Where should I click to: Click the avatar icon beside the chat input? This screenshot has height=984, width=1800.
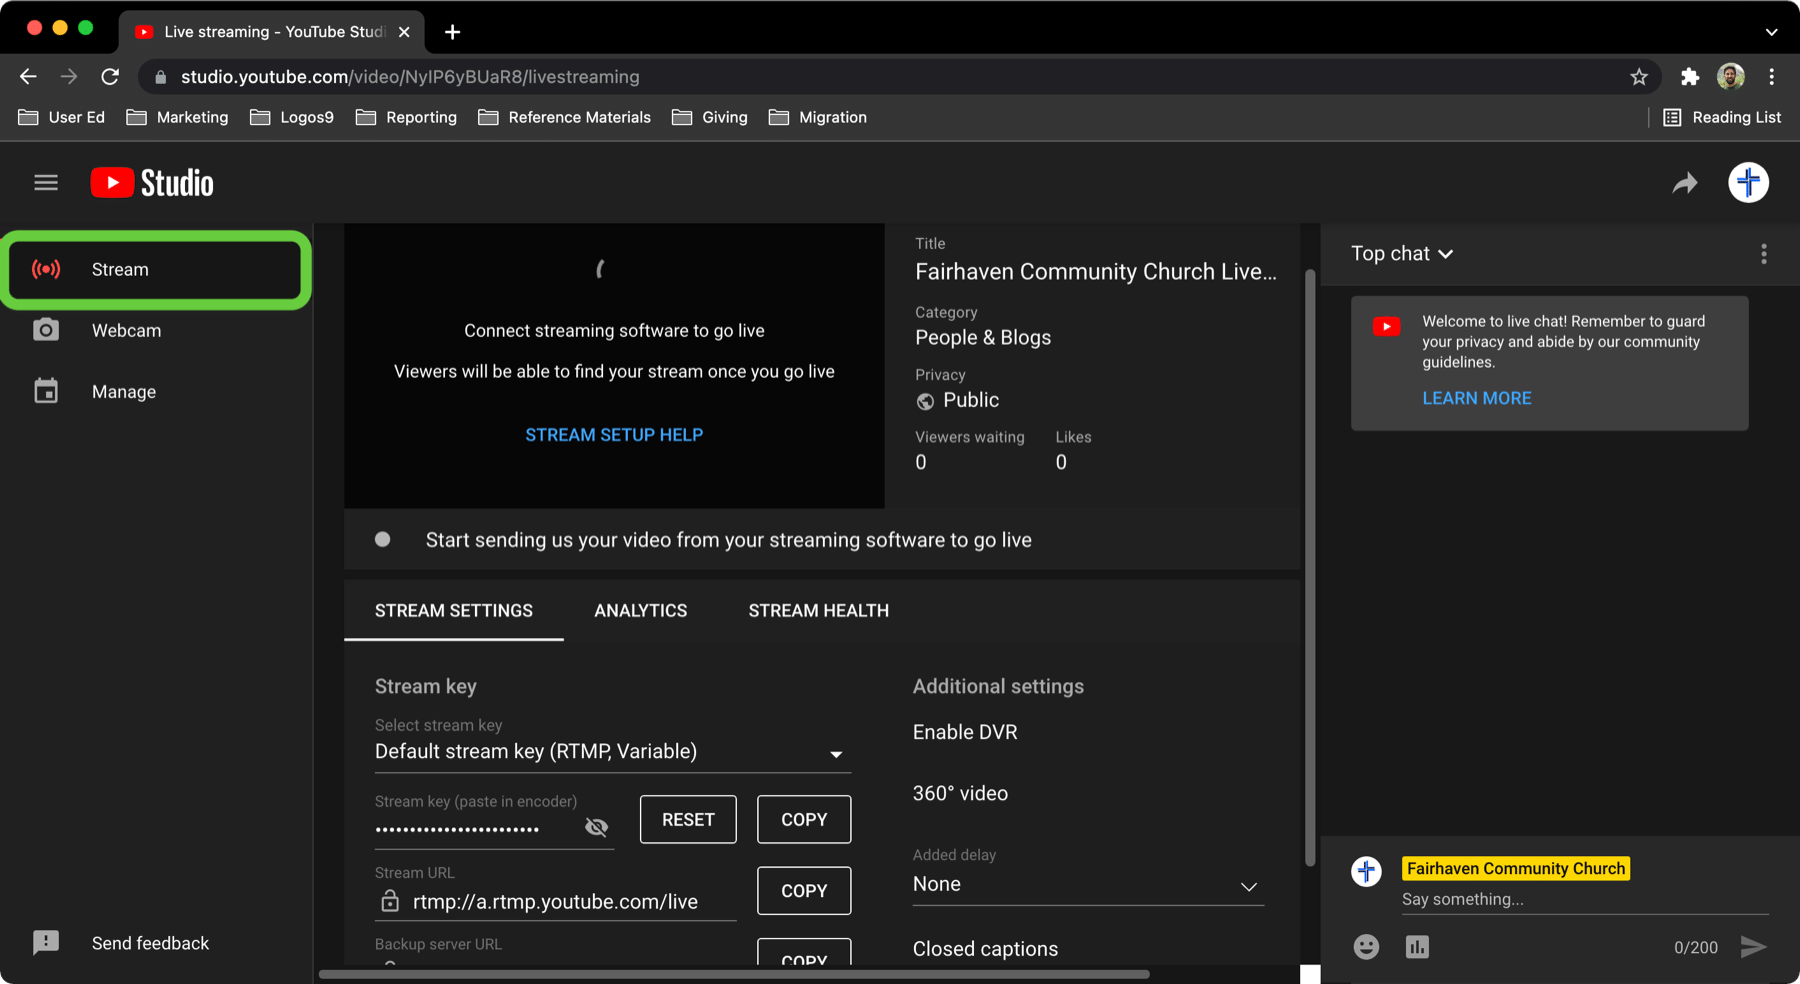click(1366, 871)
